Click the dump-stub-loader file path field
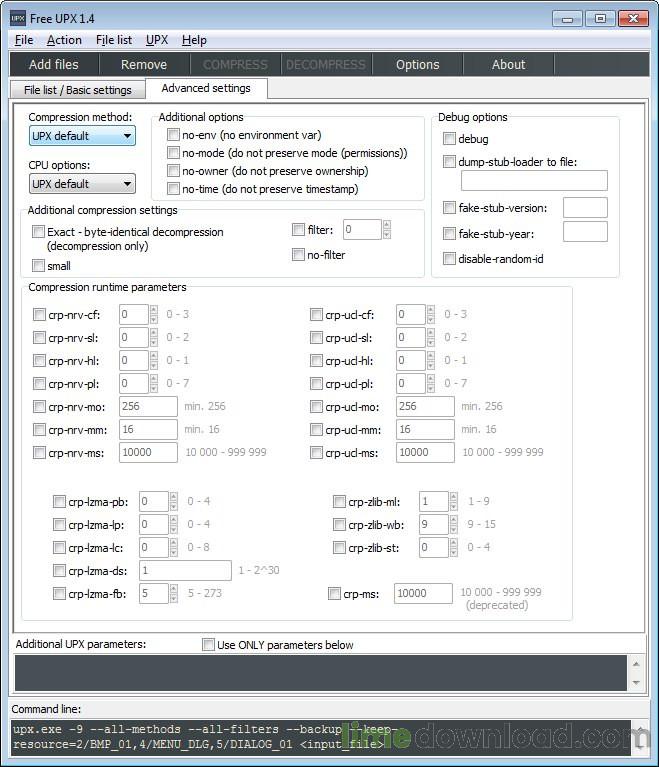This screenshot has width=659, height=767. 534,181
